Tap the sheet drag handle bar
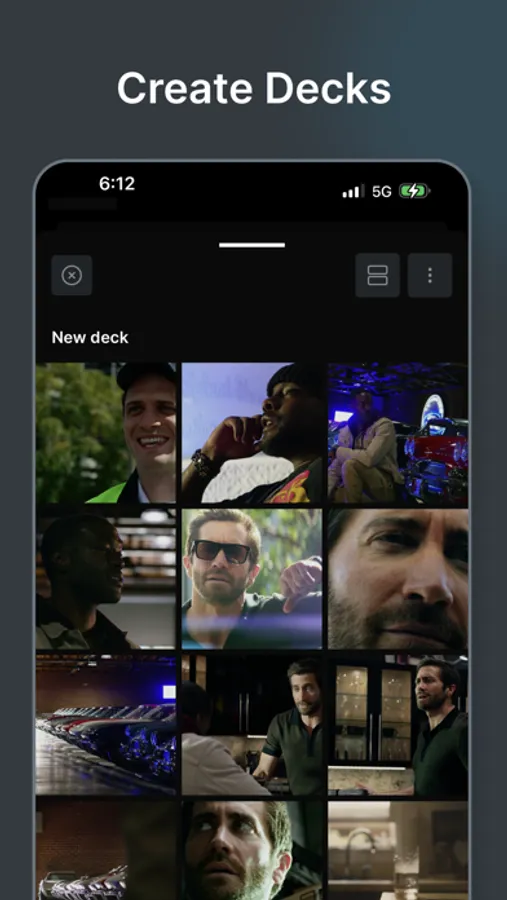 click(252, 245)
